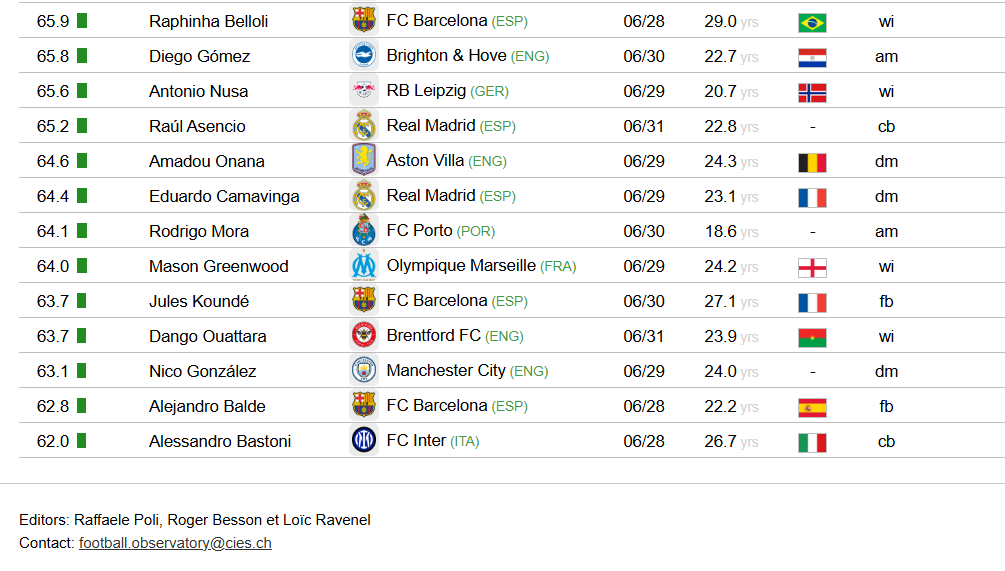Click the Olympique Marseille logo
Screen dimensions: 1005x571
tap(363, 265)
